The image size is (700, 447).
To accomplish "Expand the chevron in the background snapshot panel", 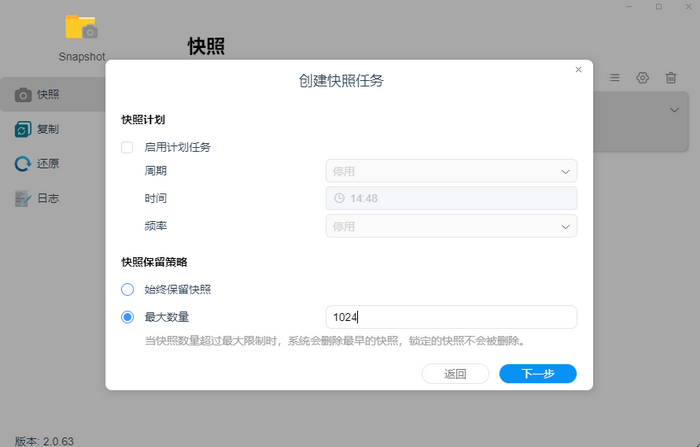I will click(674, 110).
